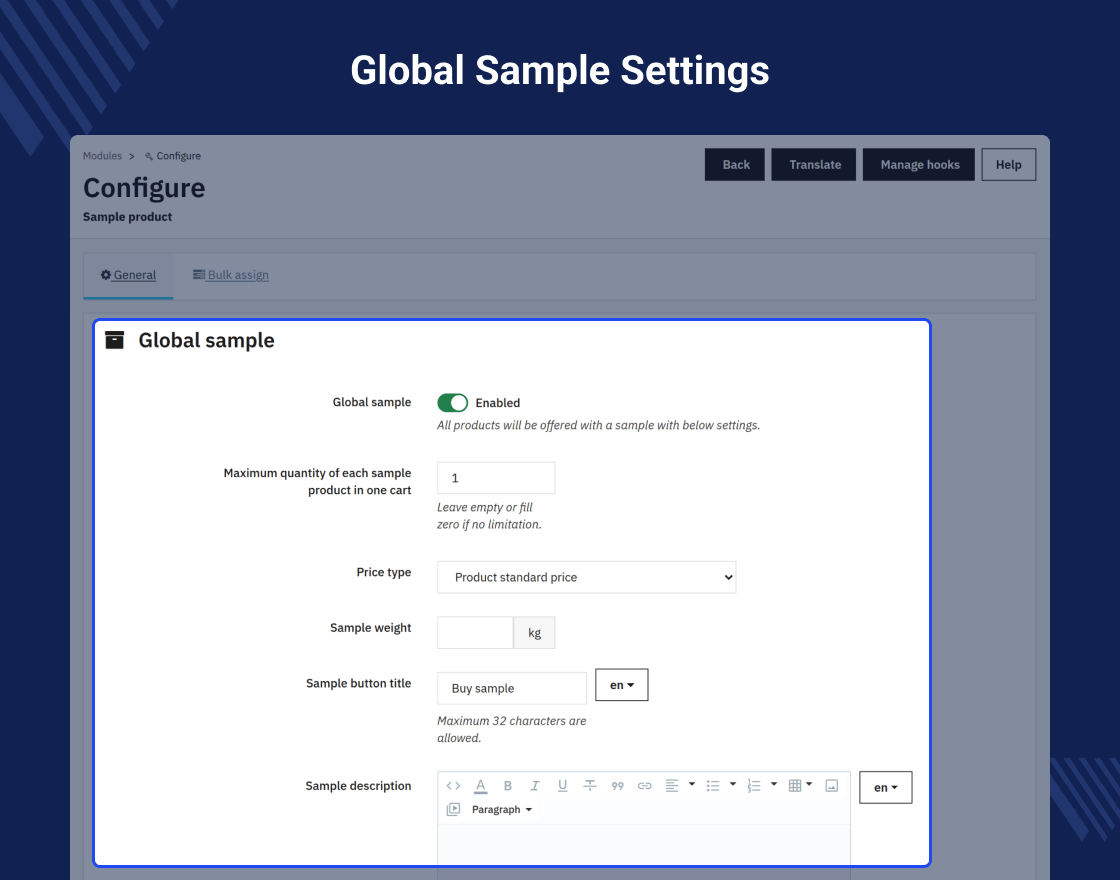Viewport: 1120px width, 880px height.
Task: Focus the Sample button title field
Action: tap(511, 689)
